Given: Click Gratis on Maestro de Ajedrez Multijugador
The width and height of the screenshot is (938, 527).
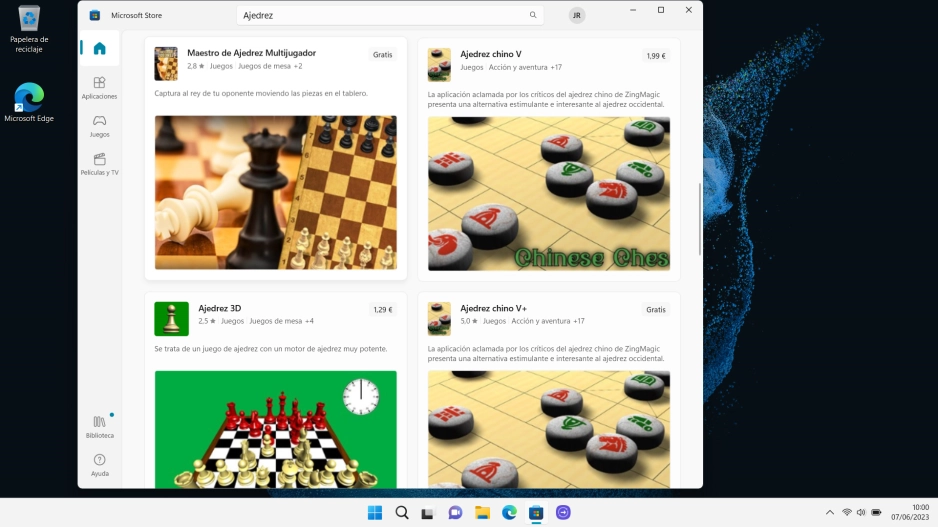Looking at the screenshot, I should 383,55.
